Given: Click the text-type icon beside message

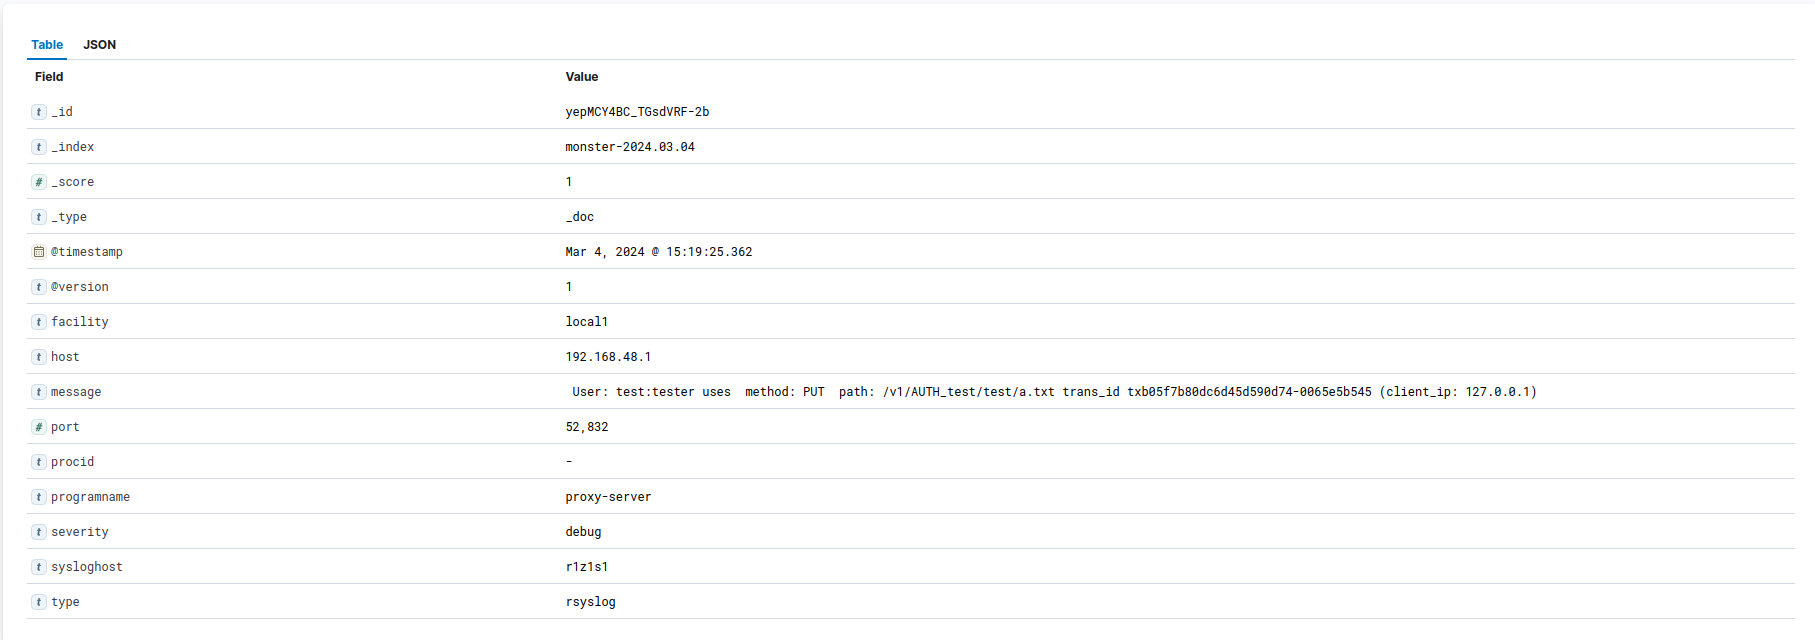Looking at the screenshot, I should click(x=39, y=392).
